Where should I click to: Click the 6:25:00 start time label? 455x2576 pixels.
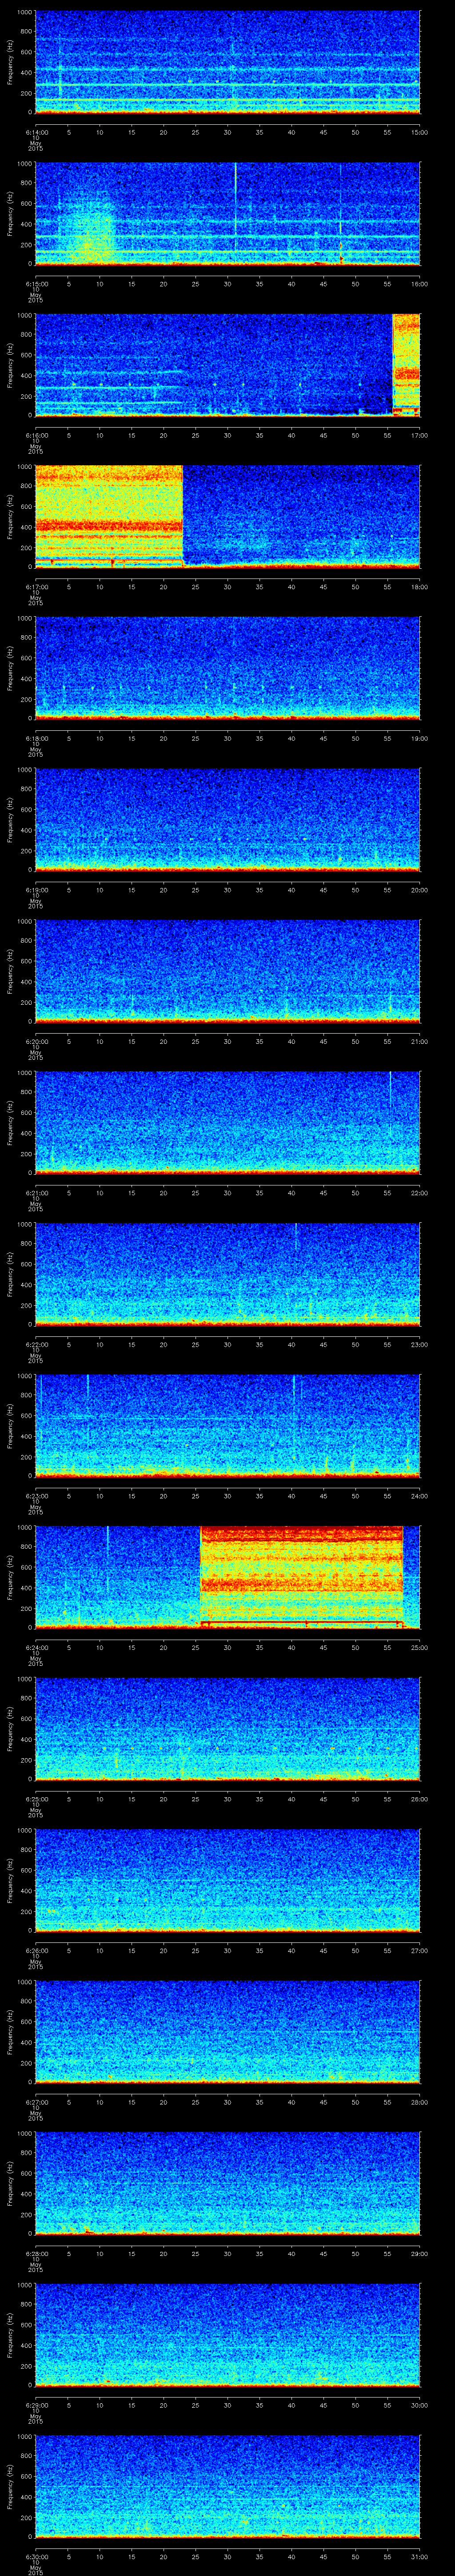coord(36,1799)
